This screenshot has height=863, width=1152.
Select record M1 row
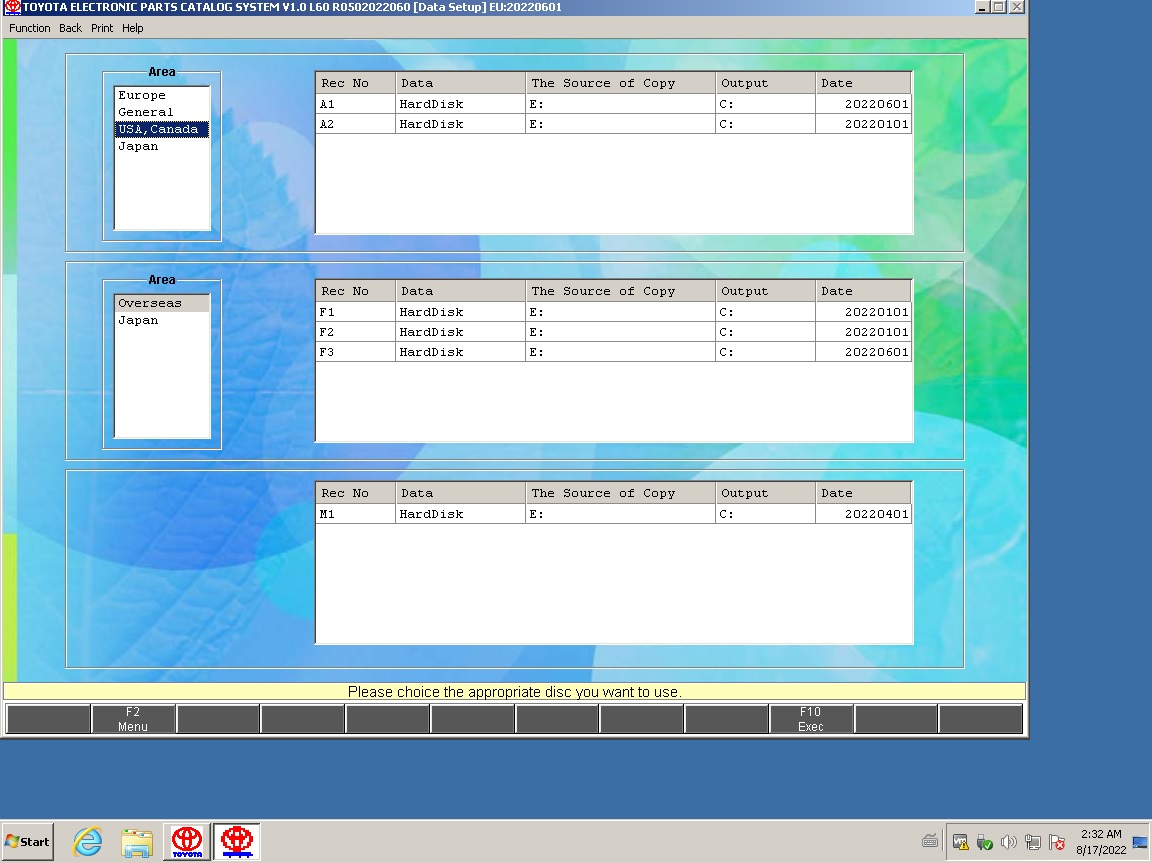[x=613, y=514]
